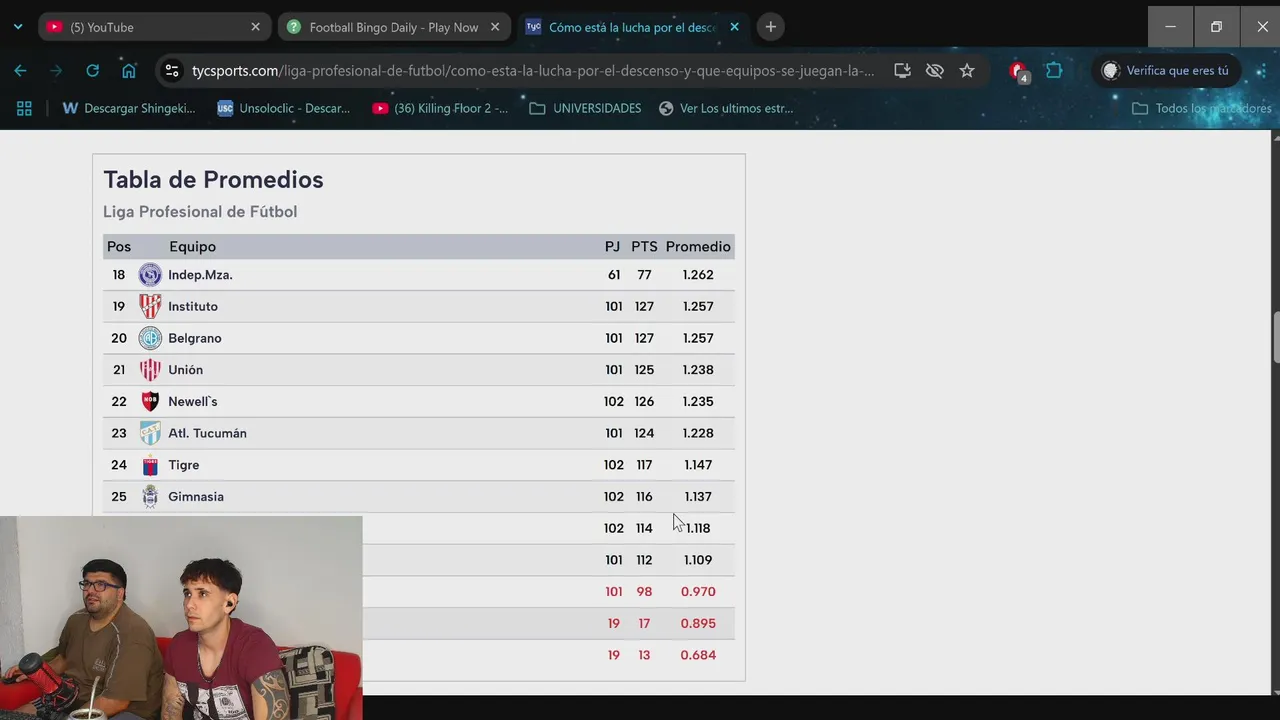The width and height of the screenshot is (1280, 720).
Task: Click the Equipo column header
Action: coord(192,247)
